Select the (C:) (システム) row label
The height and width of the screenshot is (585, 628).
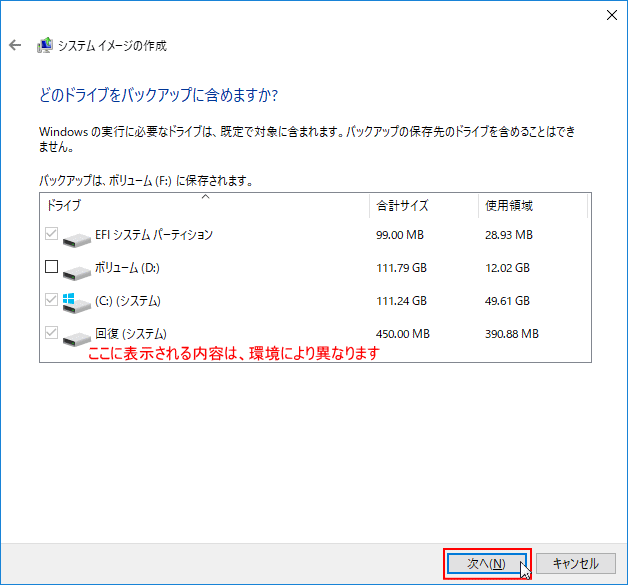[x=128, y=301]
